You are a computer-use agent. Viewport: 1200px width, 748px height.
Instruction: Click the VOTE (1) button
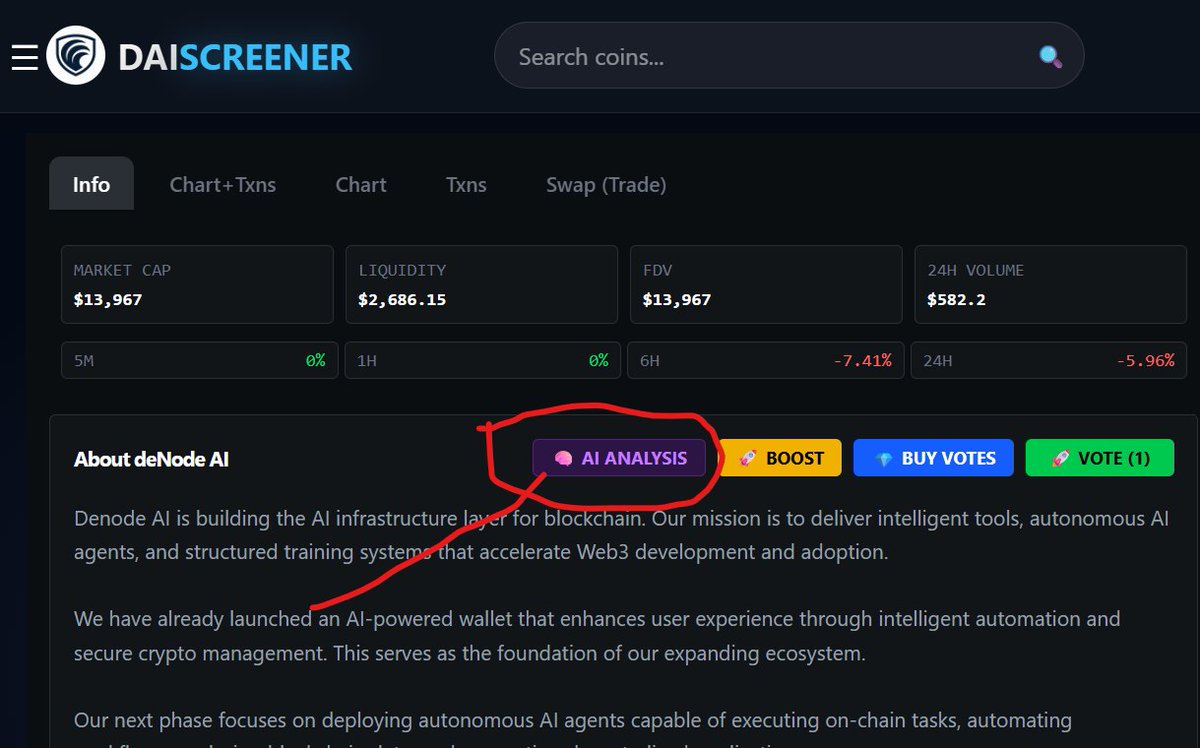pyautogui.click(x=1100, y=458)
